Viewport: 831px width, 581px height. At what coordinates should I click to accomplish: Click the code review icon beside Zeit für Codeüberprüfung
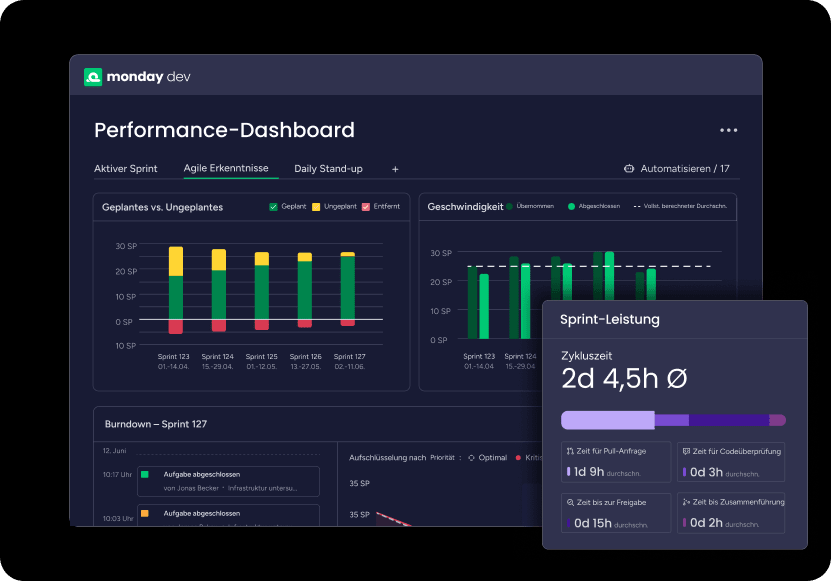(x=687, y=452)
